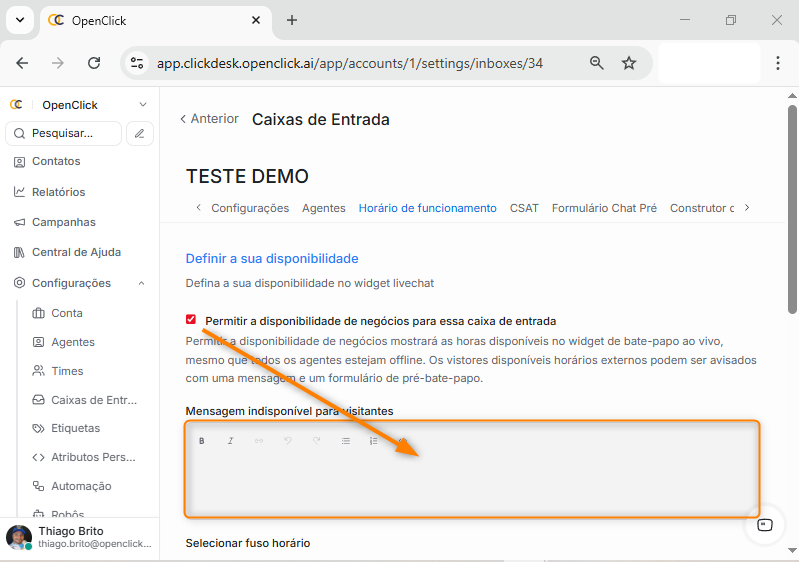This screenshot has height=562, width=799.
Task: Reload the page in browser
Action: pyautogui.click(x=94, y=63)
